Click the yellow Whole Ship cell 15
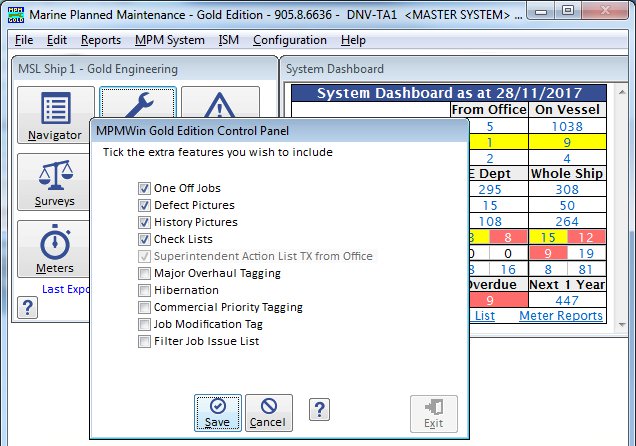 pos(548,237)
